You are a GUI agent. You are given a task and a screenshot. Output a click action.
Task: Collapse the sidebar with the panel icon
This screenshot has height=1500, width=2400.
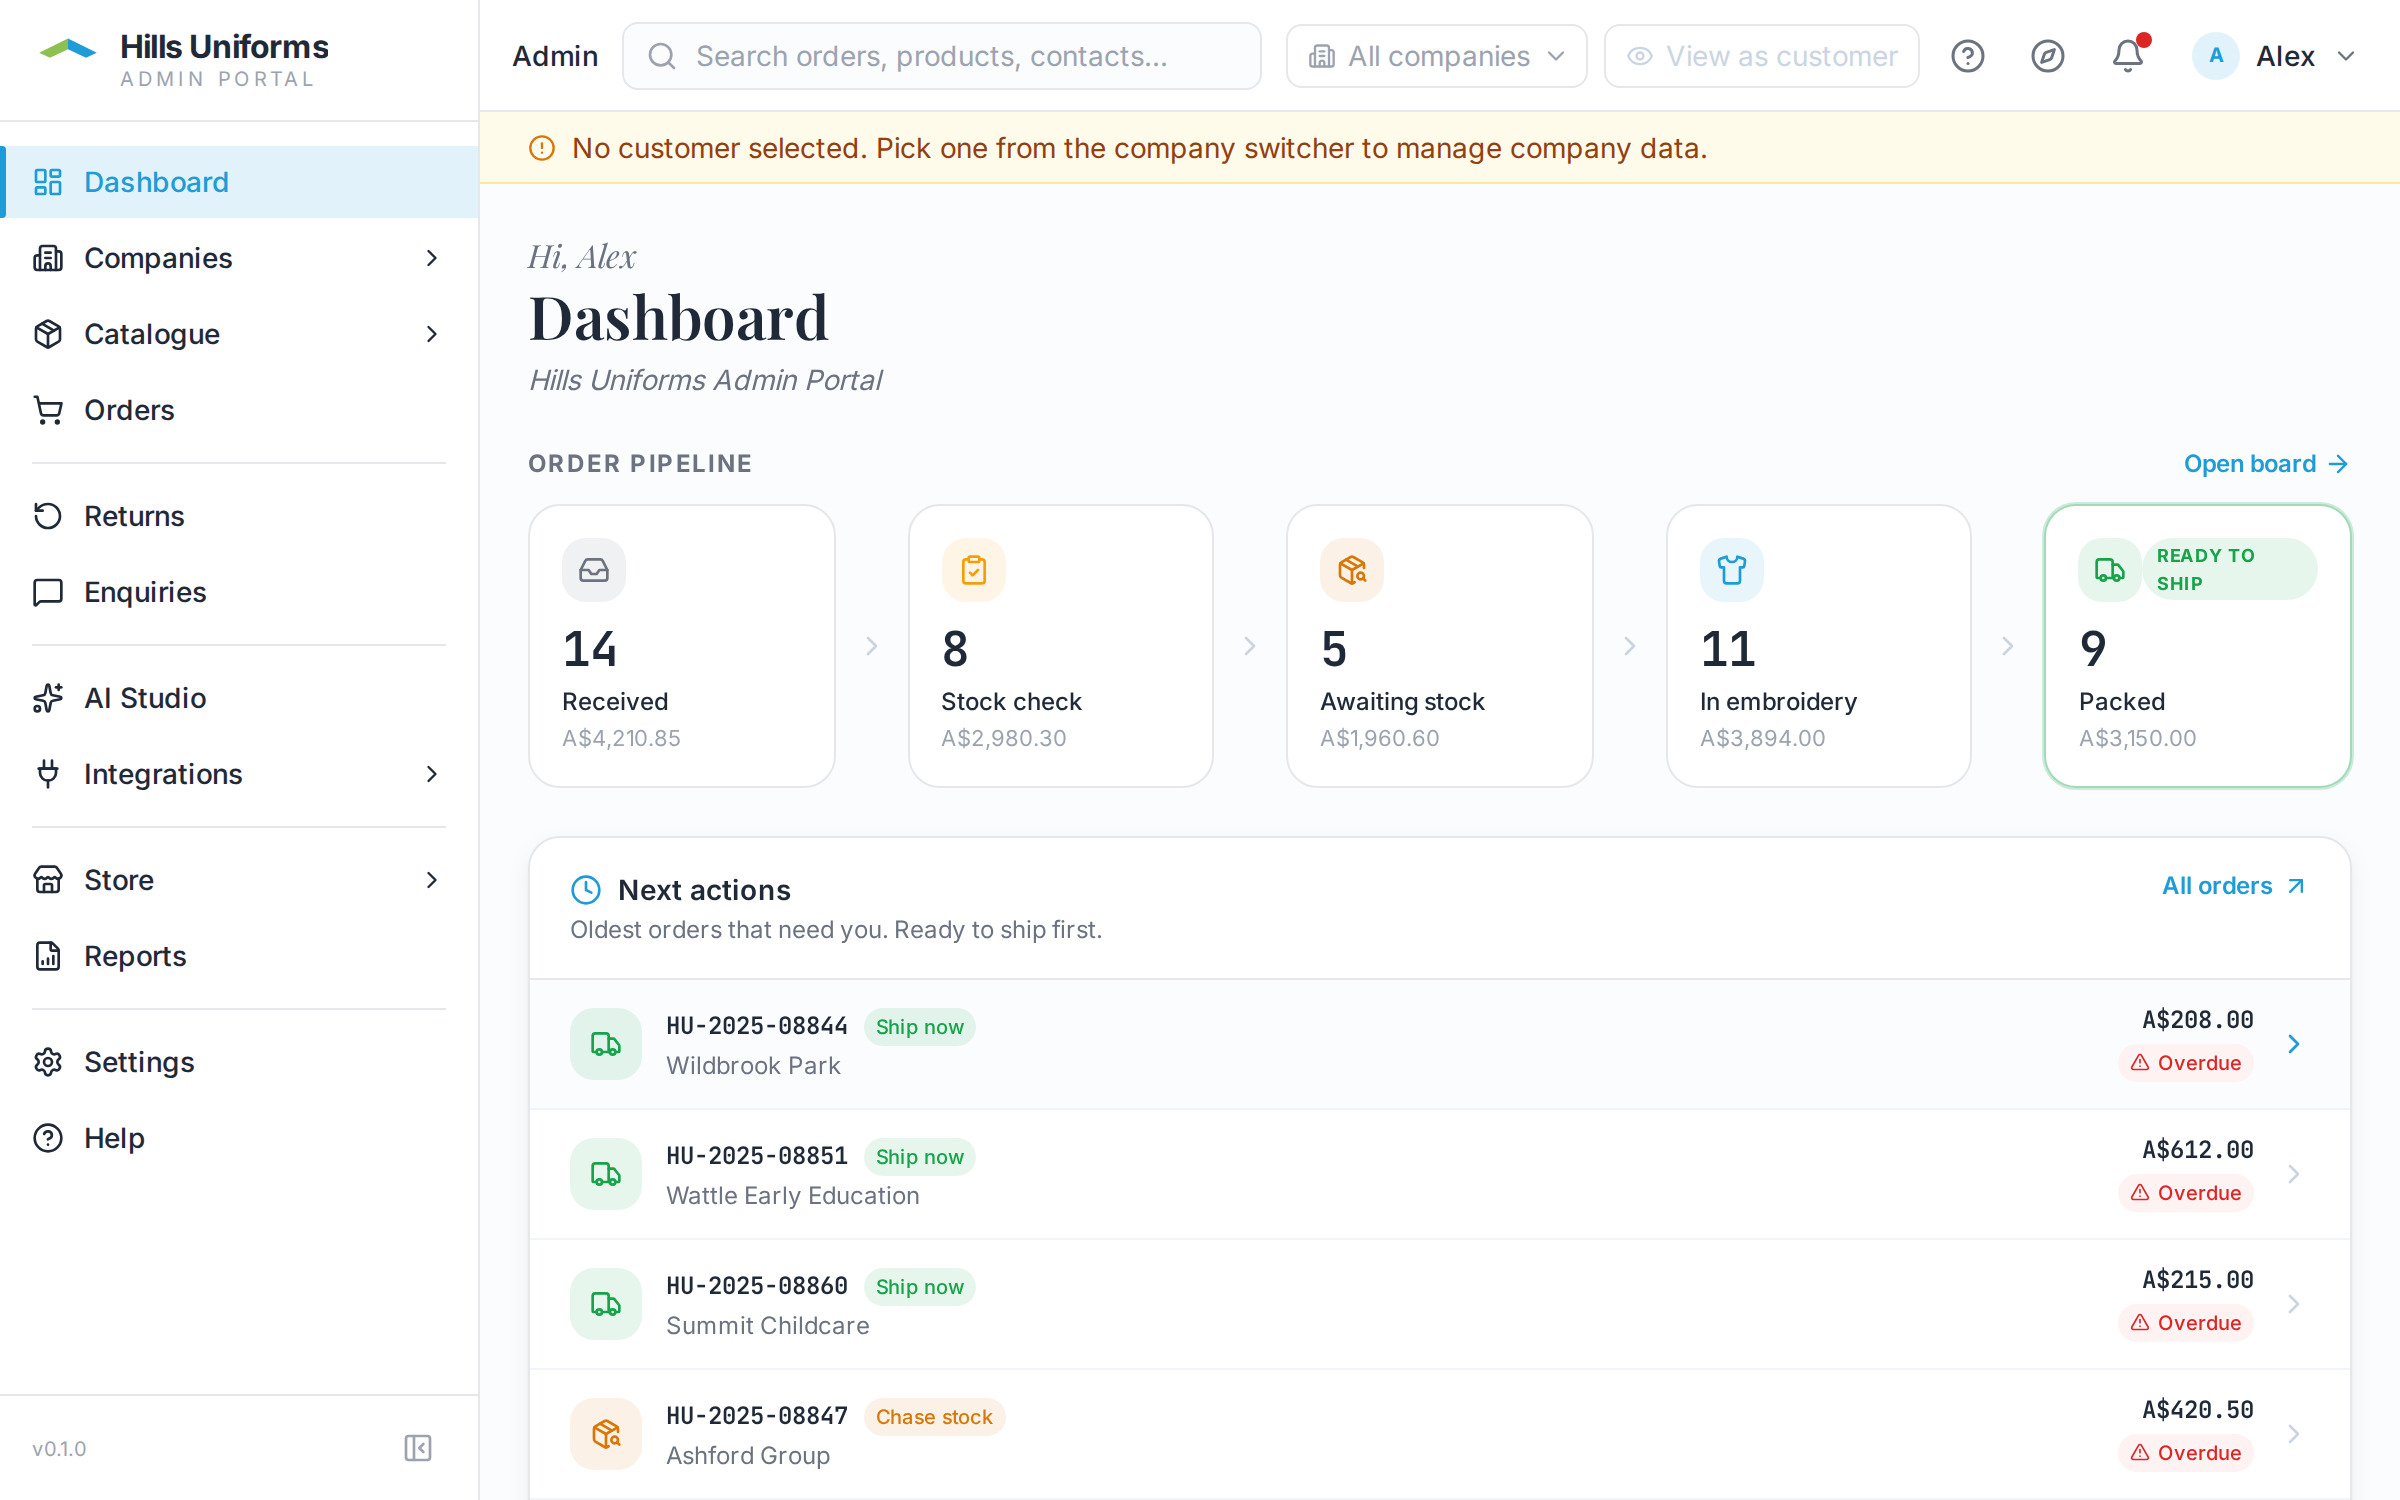point(418,1448)
